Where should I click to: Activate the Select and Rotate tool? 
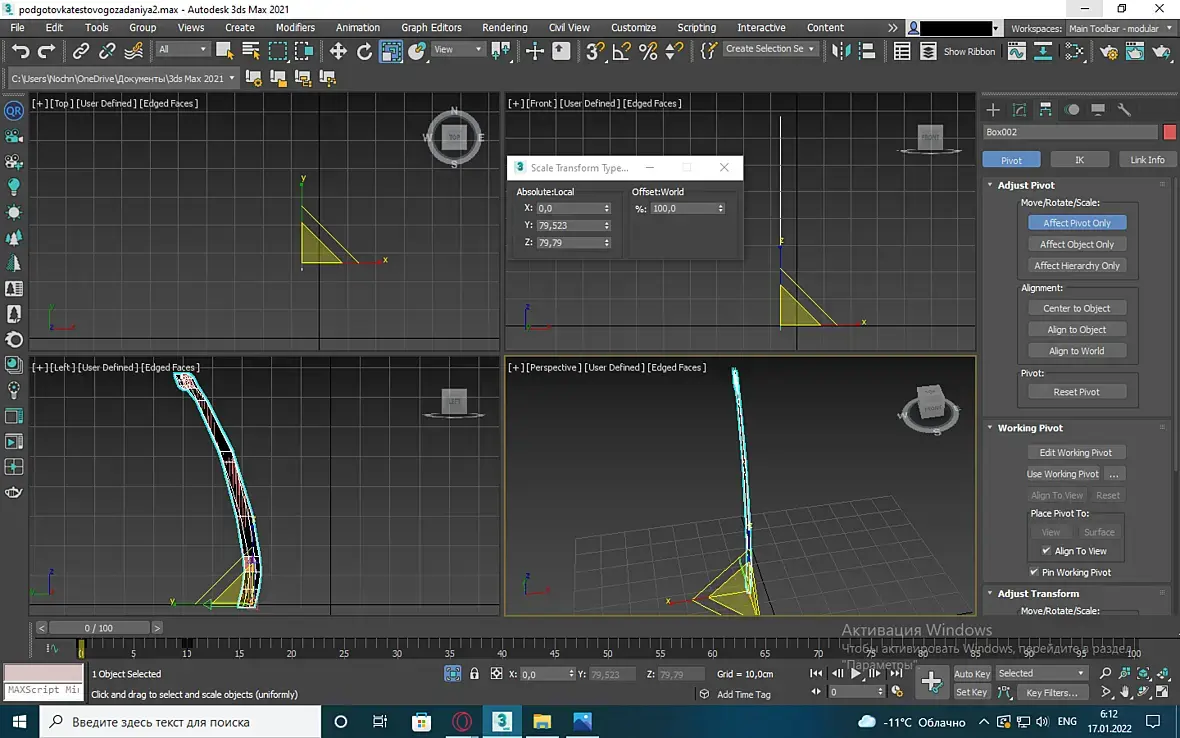pos(365,51)
